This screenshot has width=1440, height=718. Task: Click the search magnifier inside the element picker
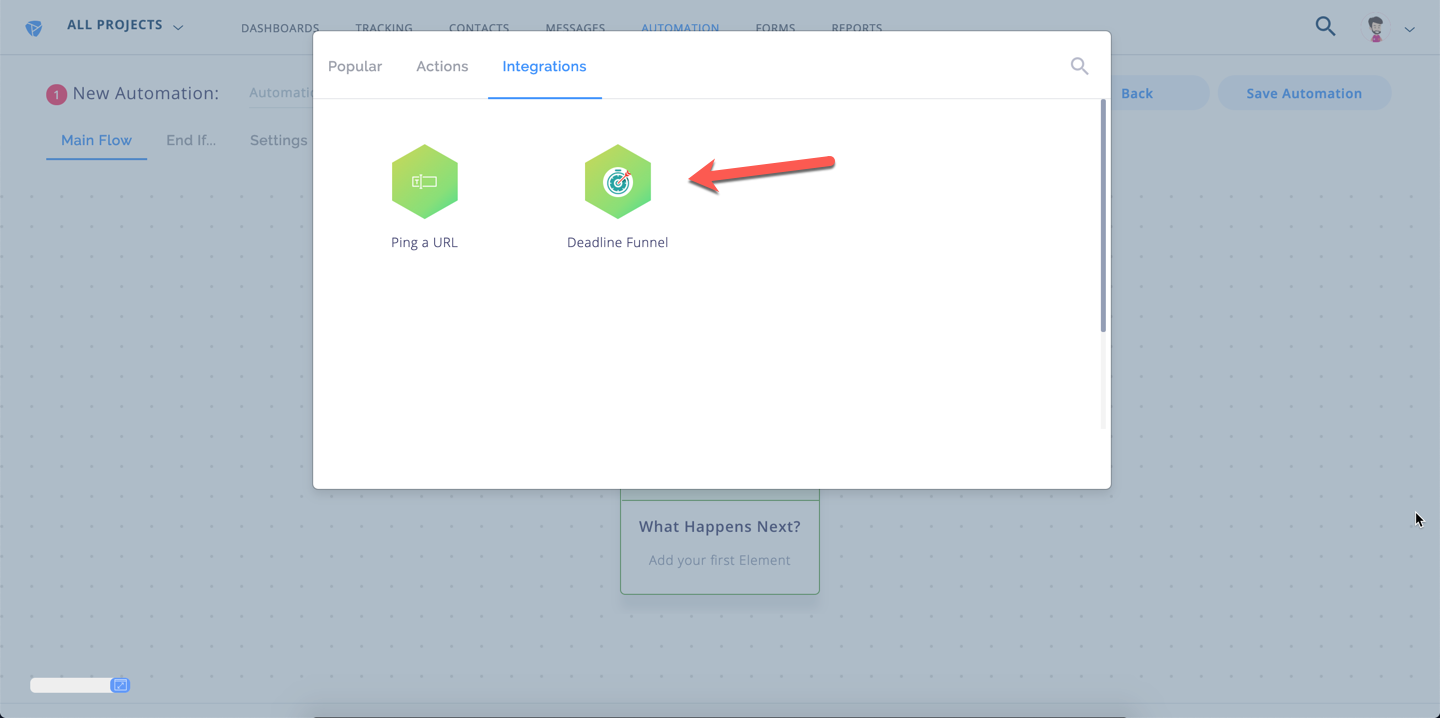pyautogui.click(x=1079, y=66)
